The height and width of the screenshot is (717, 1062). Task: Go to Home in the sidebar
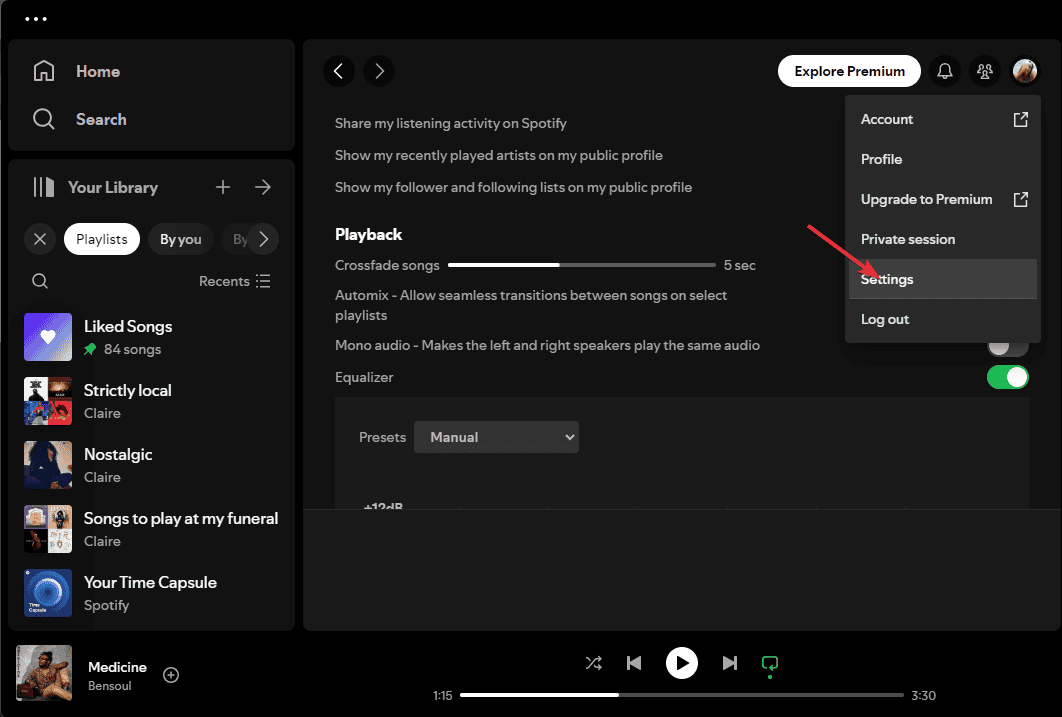(77, 71)
